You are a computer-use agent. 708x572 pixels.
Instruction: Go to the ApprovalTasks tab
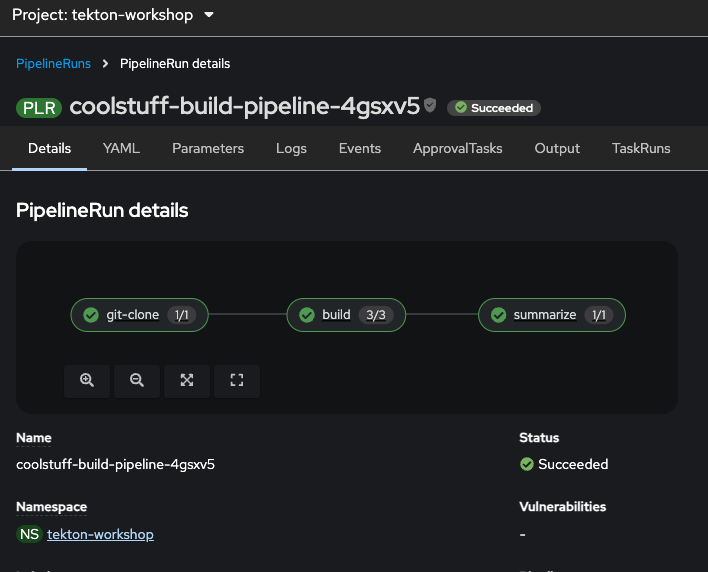pyautogui.click(x=458, y=148)
